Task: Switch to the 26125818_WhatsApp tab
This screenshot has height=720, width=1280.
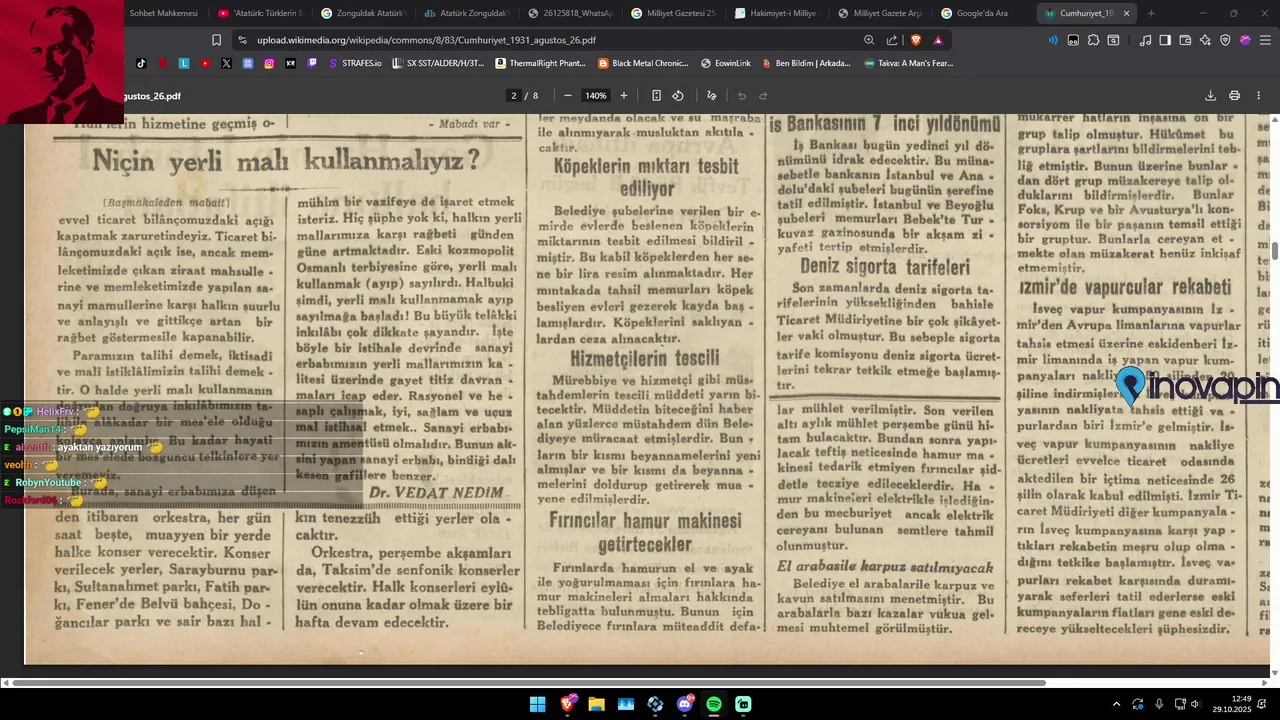Action: coord(569,13)
